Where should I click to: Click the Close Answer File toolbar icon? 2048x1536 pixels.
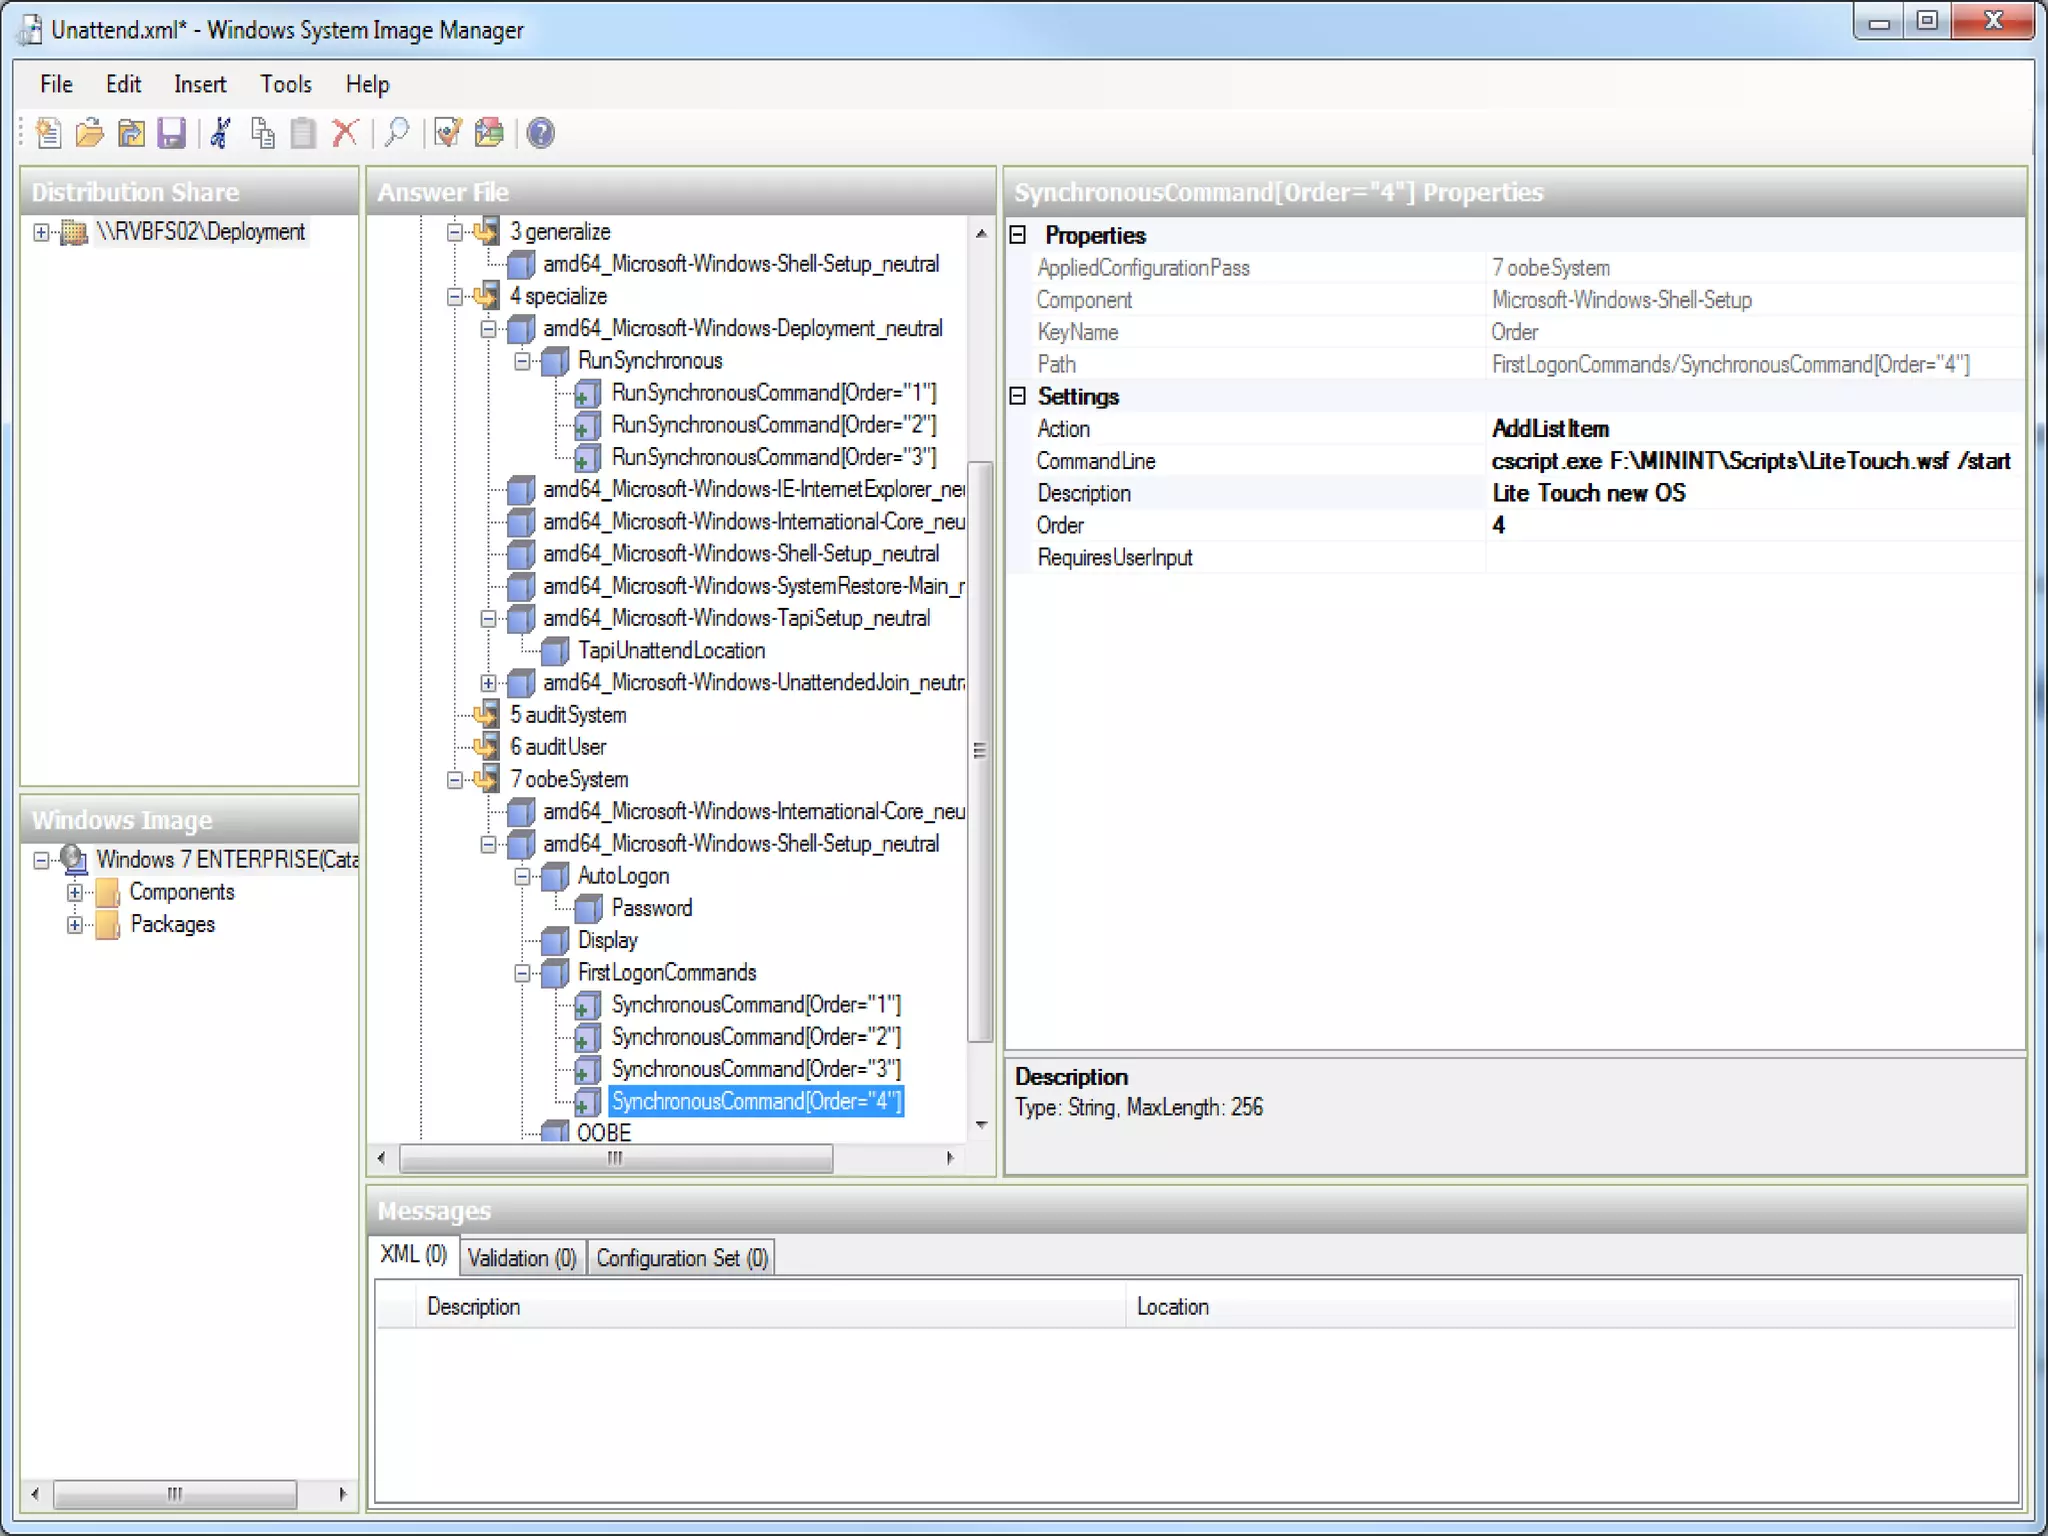point(131,133)
